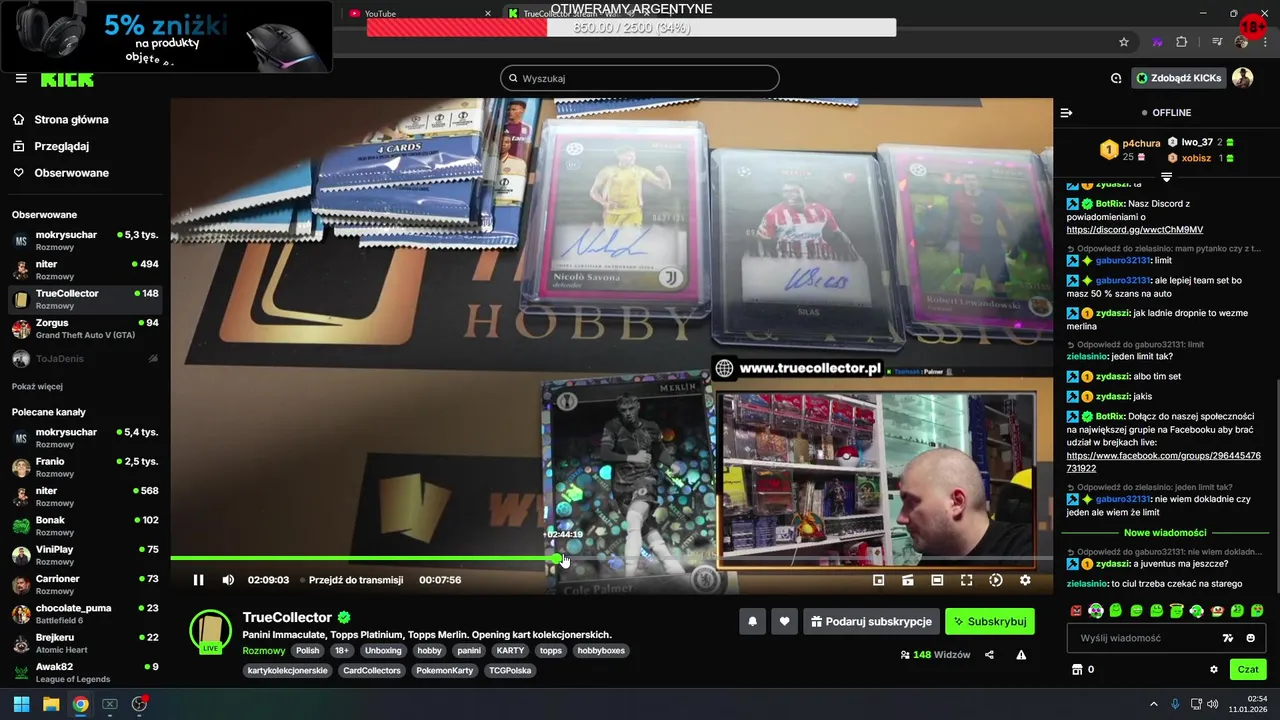The height and width of the screenshot is (720, 1280).
Task: Expand followed list with Pokaż więcej
Action: 37,387
